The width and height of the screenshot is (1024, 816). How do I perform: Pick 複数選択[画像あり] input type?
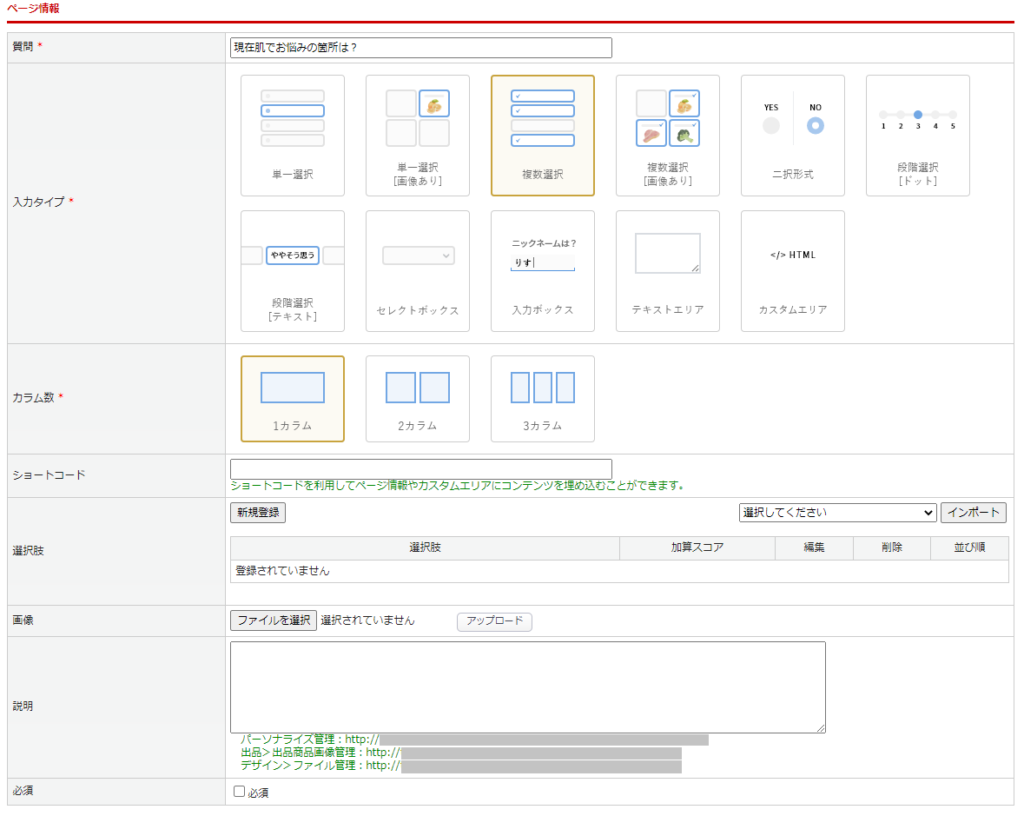point(667,135)
